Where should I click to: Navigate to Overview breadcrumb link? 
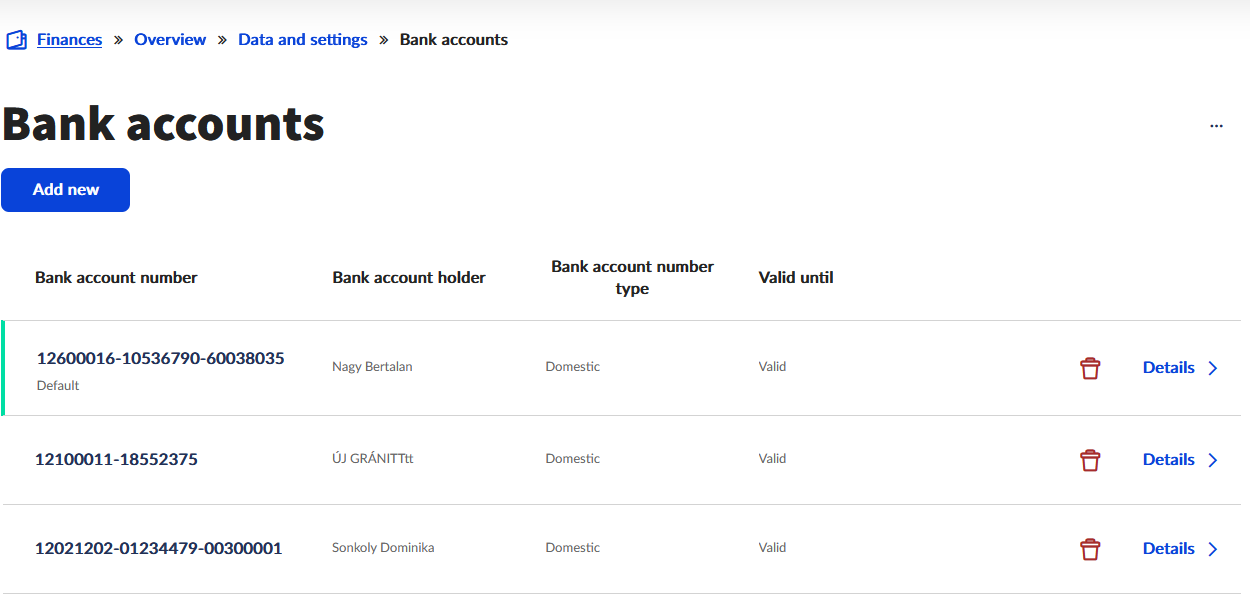[x=170, y=40]
